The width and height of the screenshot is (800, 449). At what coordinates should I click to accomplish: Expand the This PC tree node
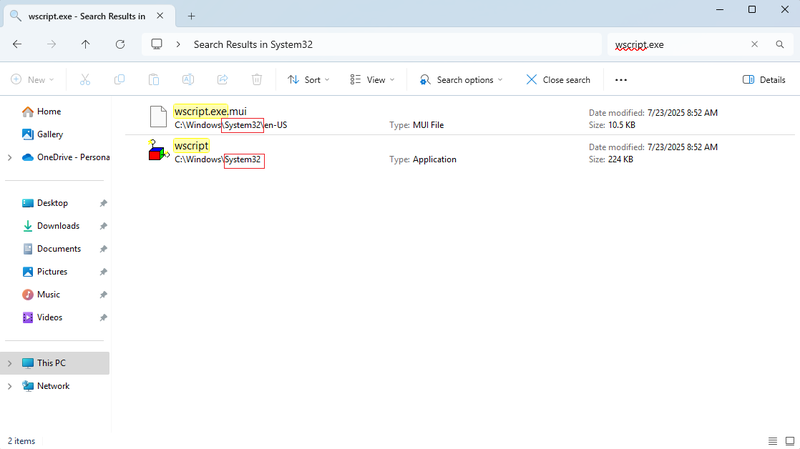10,363
